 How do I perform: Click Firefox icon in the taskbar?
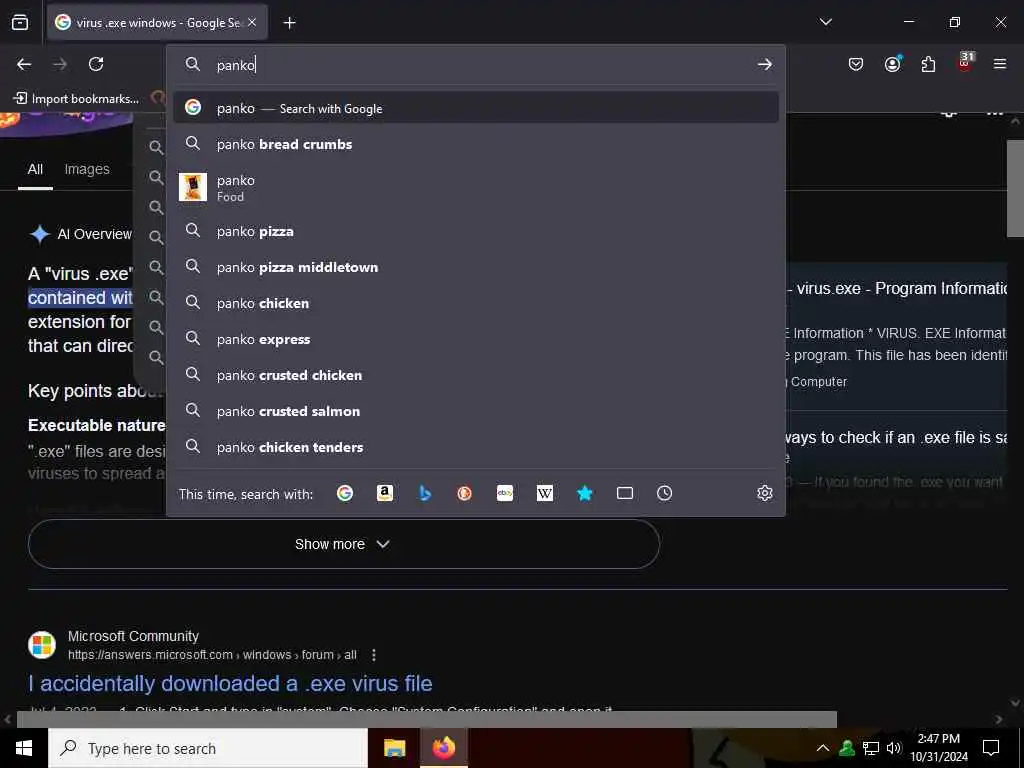(443, 748)
